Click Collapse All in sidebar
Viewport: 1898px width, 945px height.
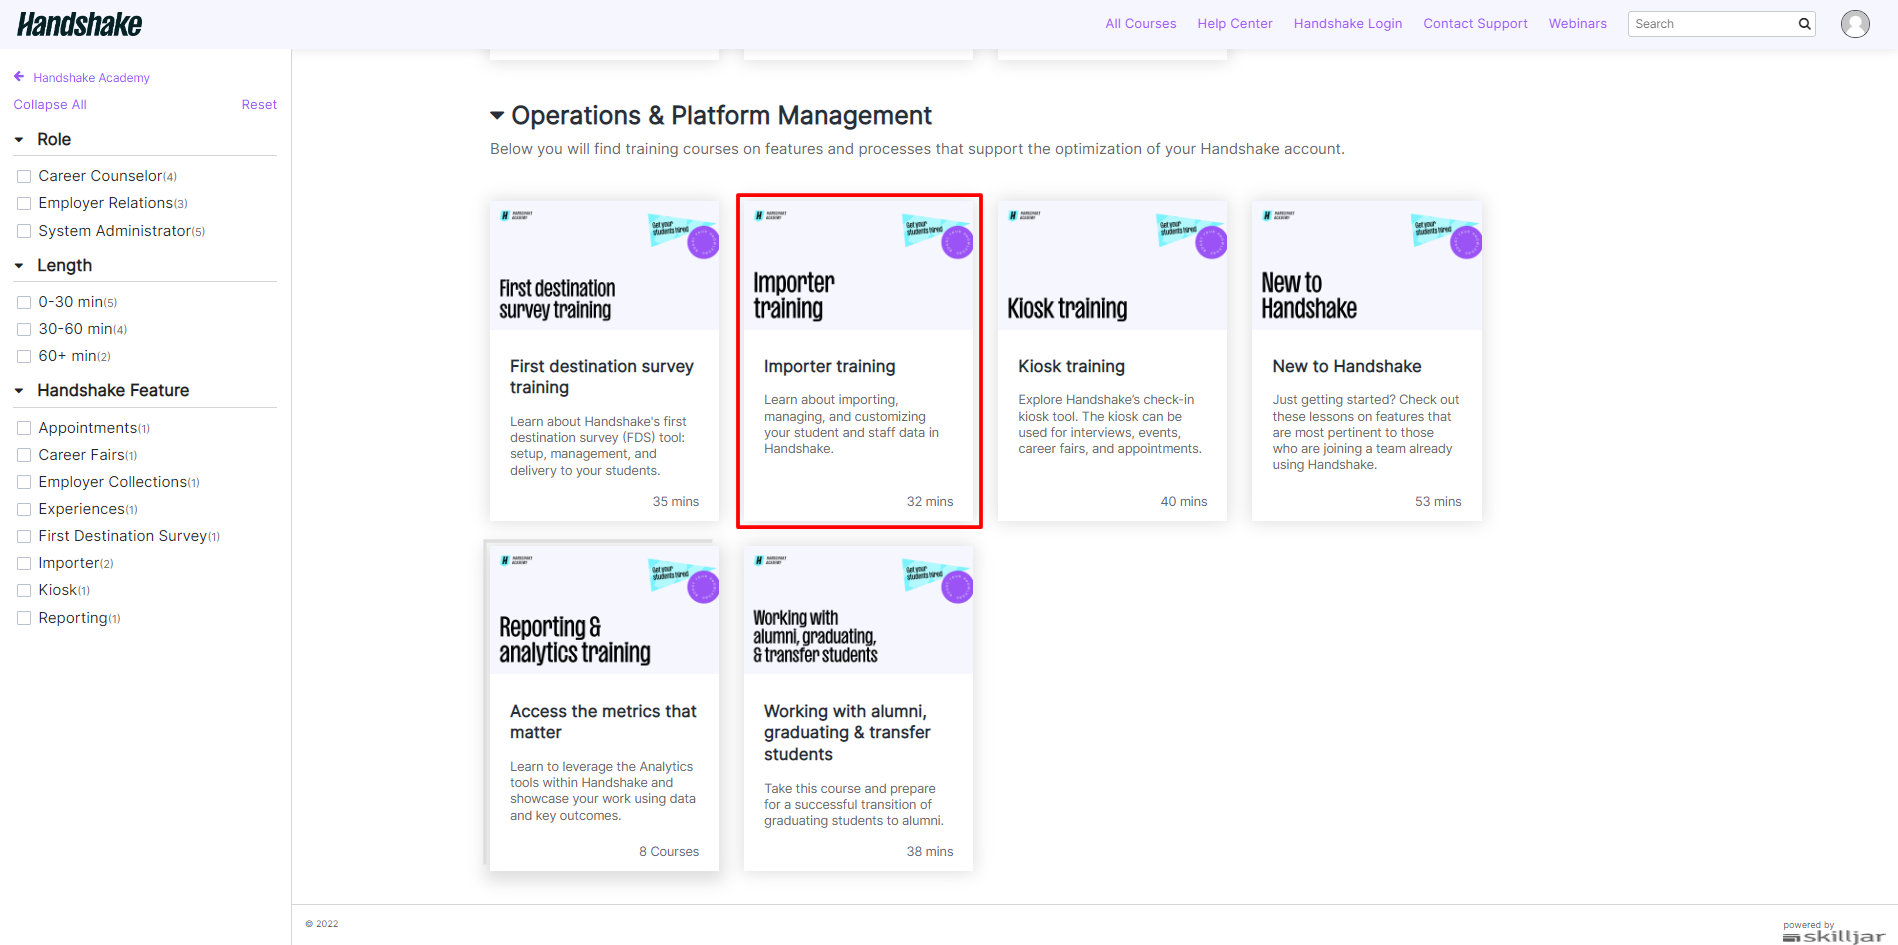click(50, 105)
